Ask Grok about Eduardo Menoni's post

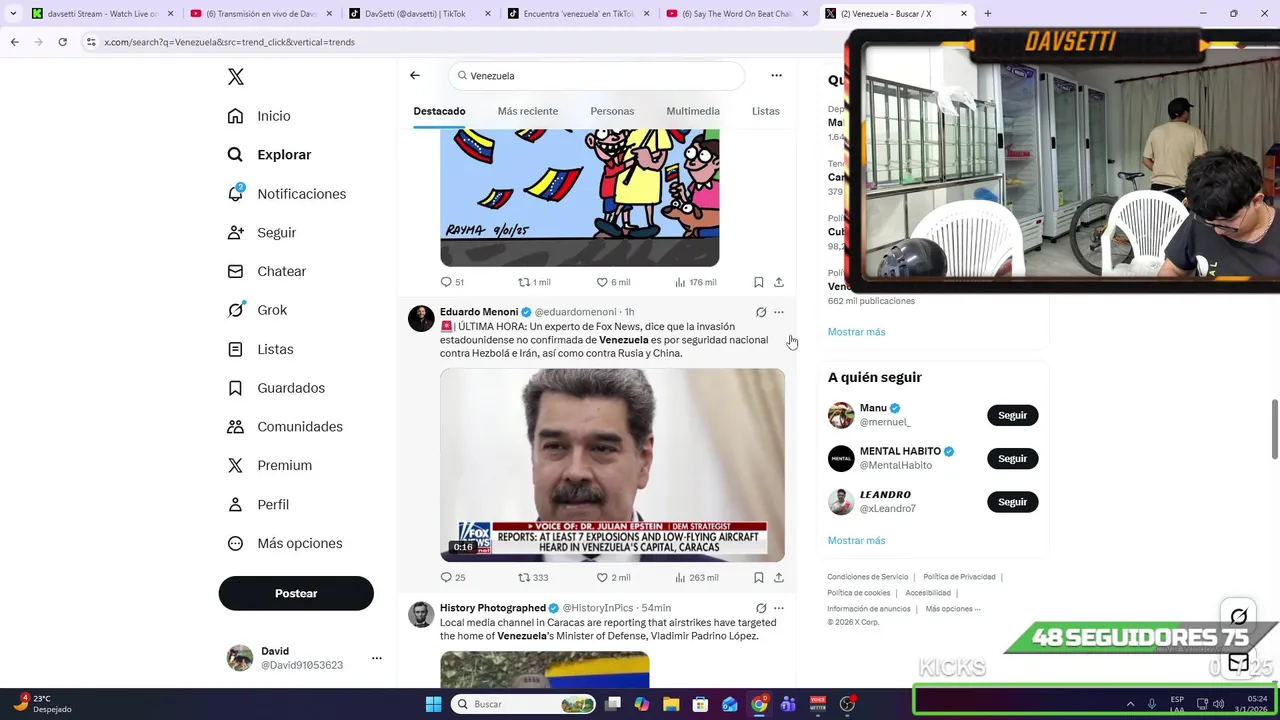761,312
